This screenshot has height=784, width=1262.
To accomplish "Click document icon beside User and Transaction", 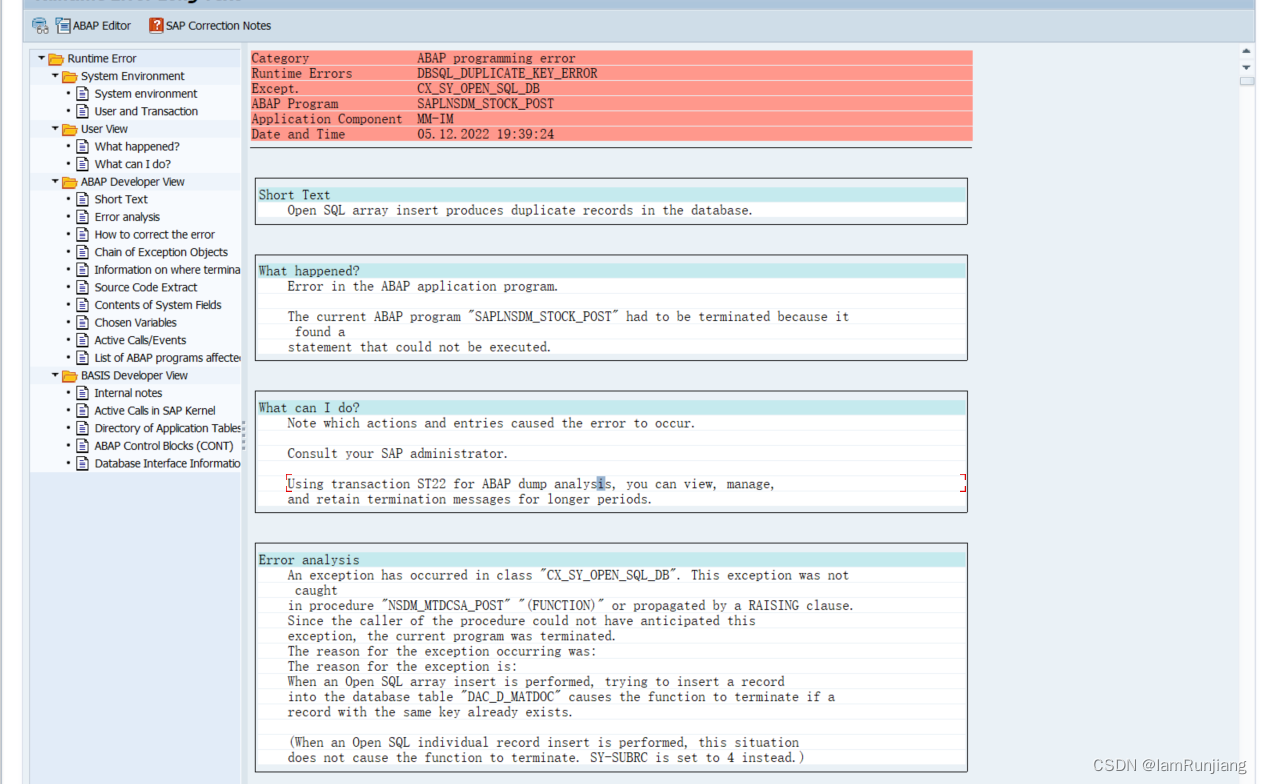I will [83, 111].
